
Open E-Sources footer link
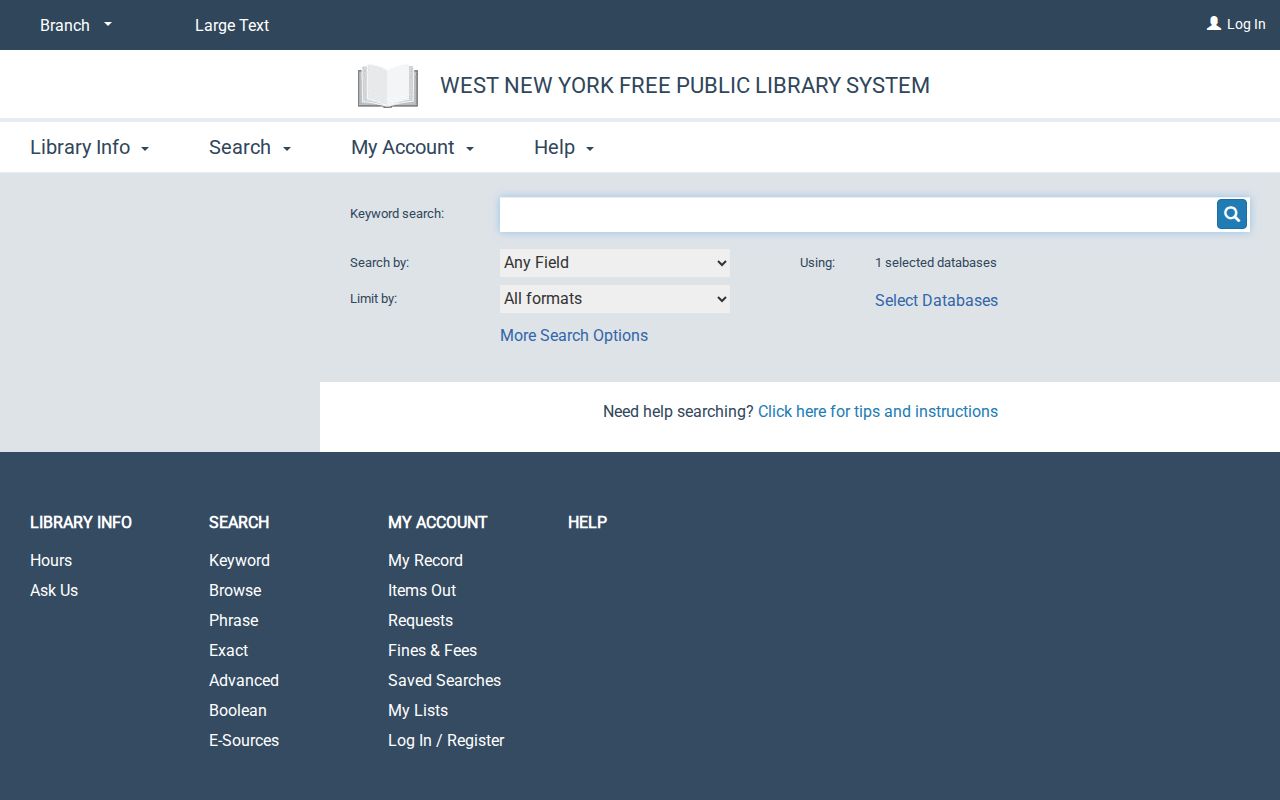244,740
